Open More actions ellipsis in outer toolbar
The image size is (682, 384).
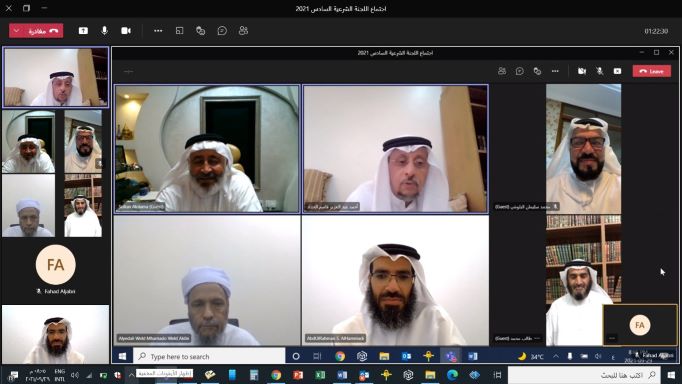coord(158,30)
